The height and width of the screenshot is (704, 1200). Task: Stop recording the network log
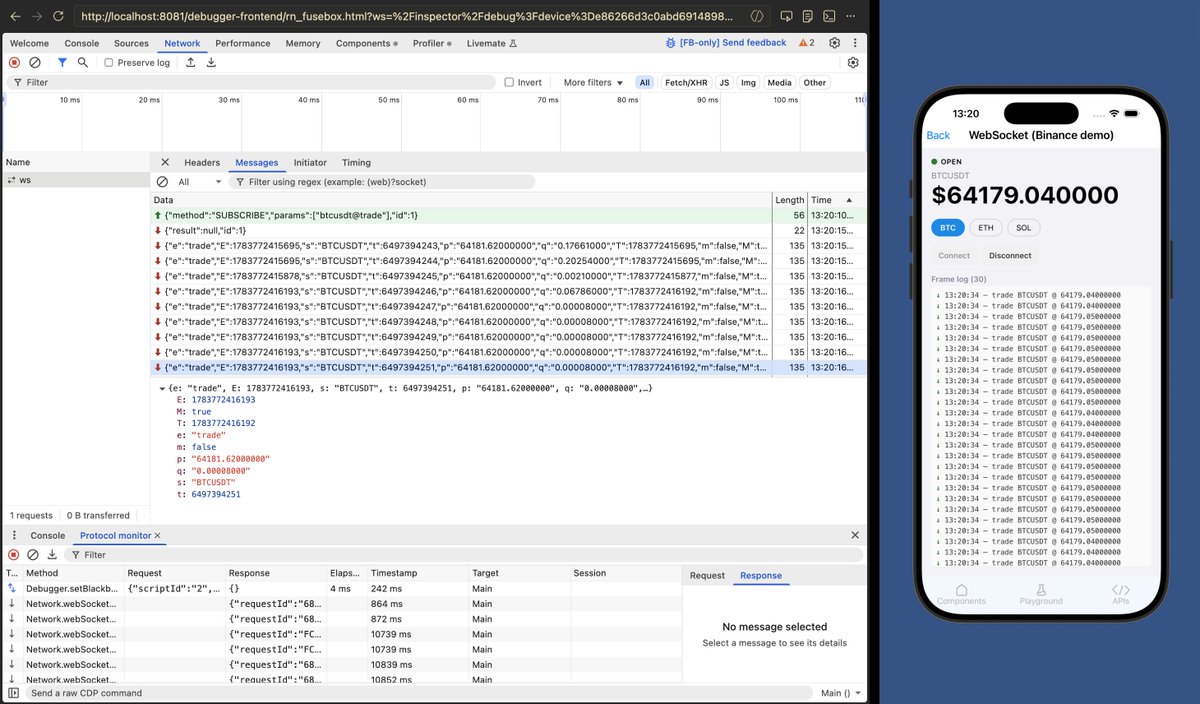coord(14,62)
